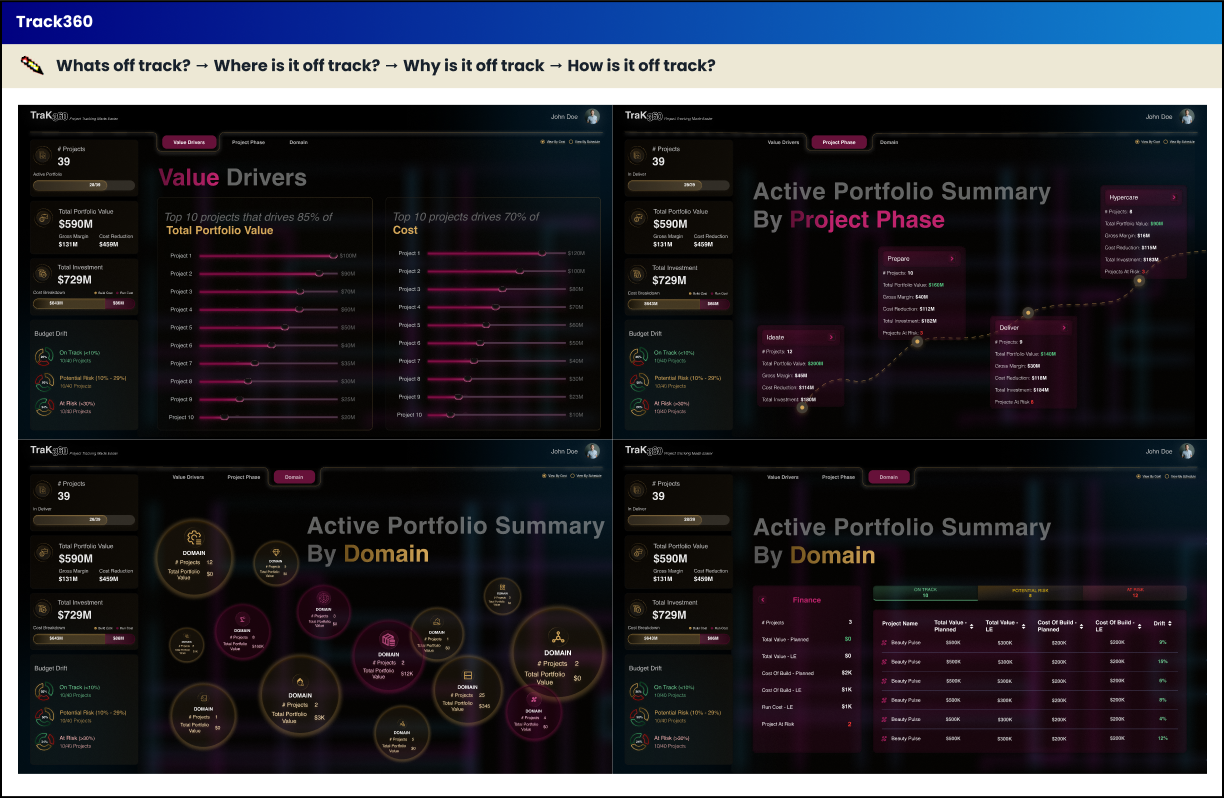
Task: Open On Track donut icon in Project Phase panel
Action: click(637, 356)
